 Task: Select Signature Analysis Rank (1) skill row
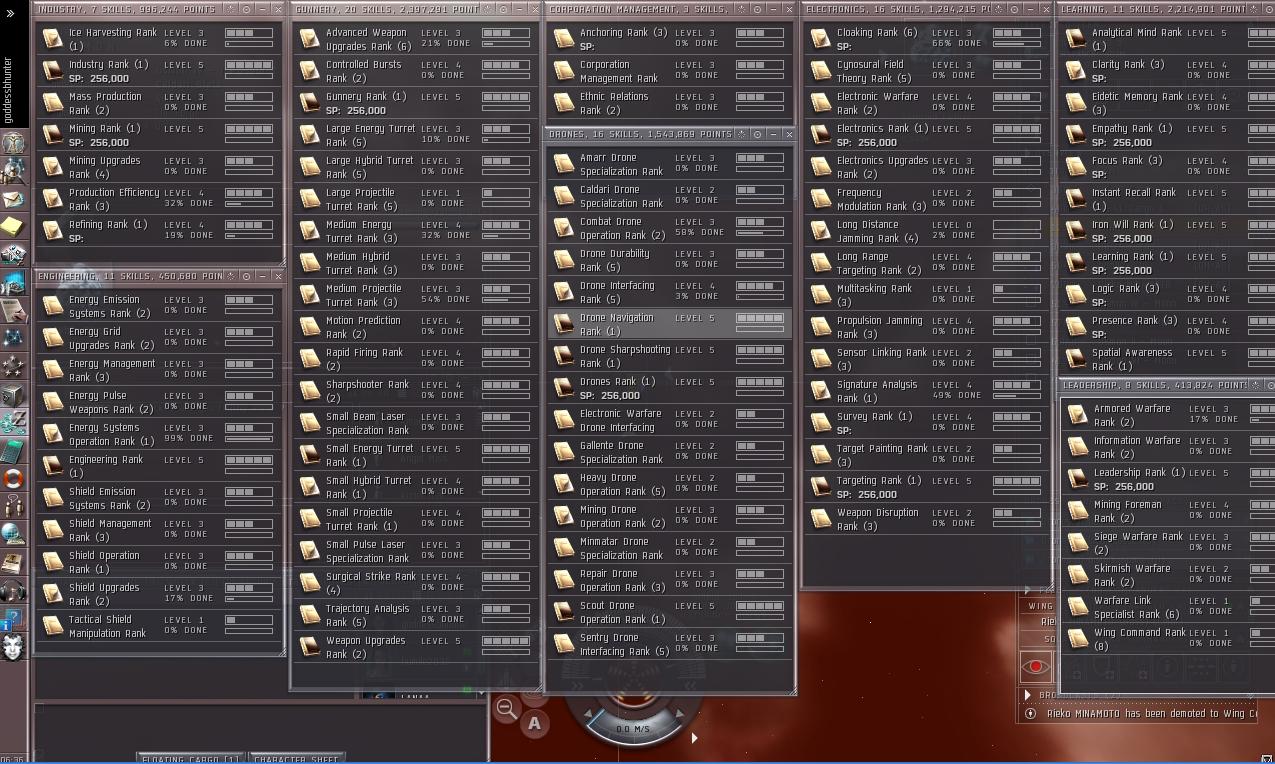click(x=927, y=391)
